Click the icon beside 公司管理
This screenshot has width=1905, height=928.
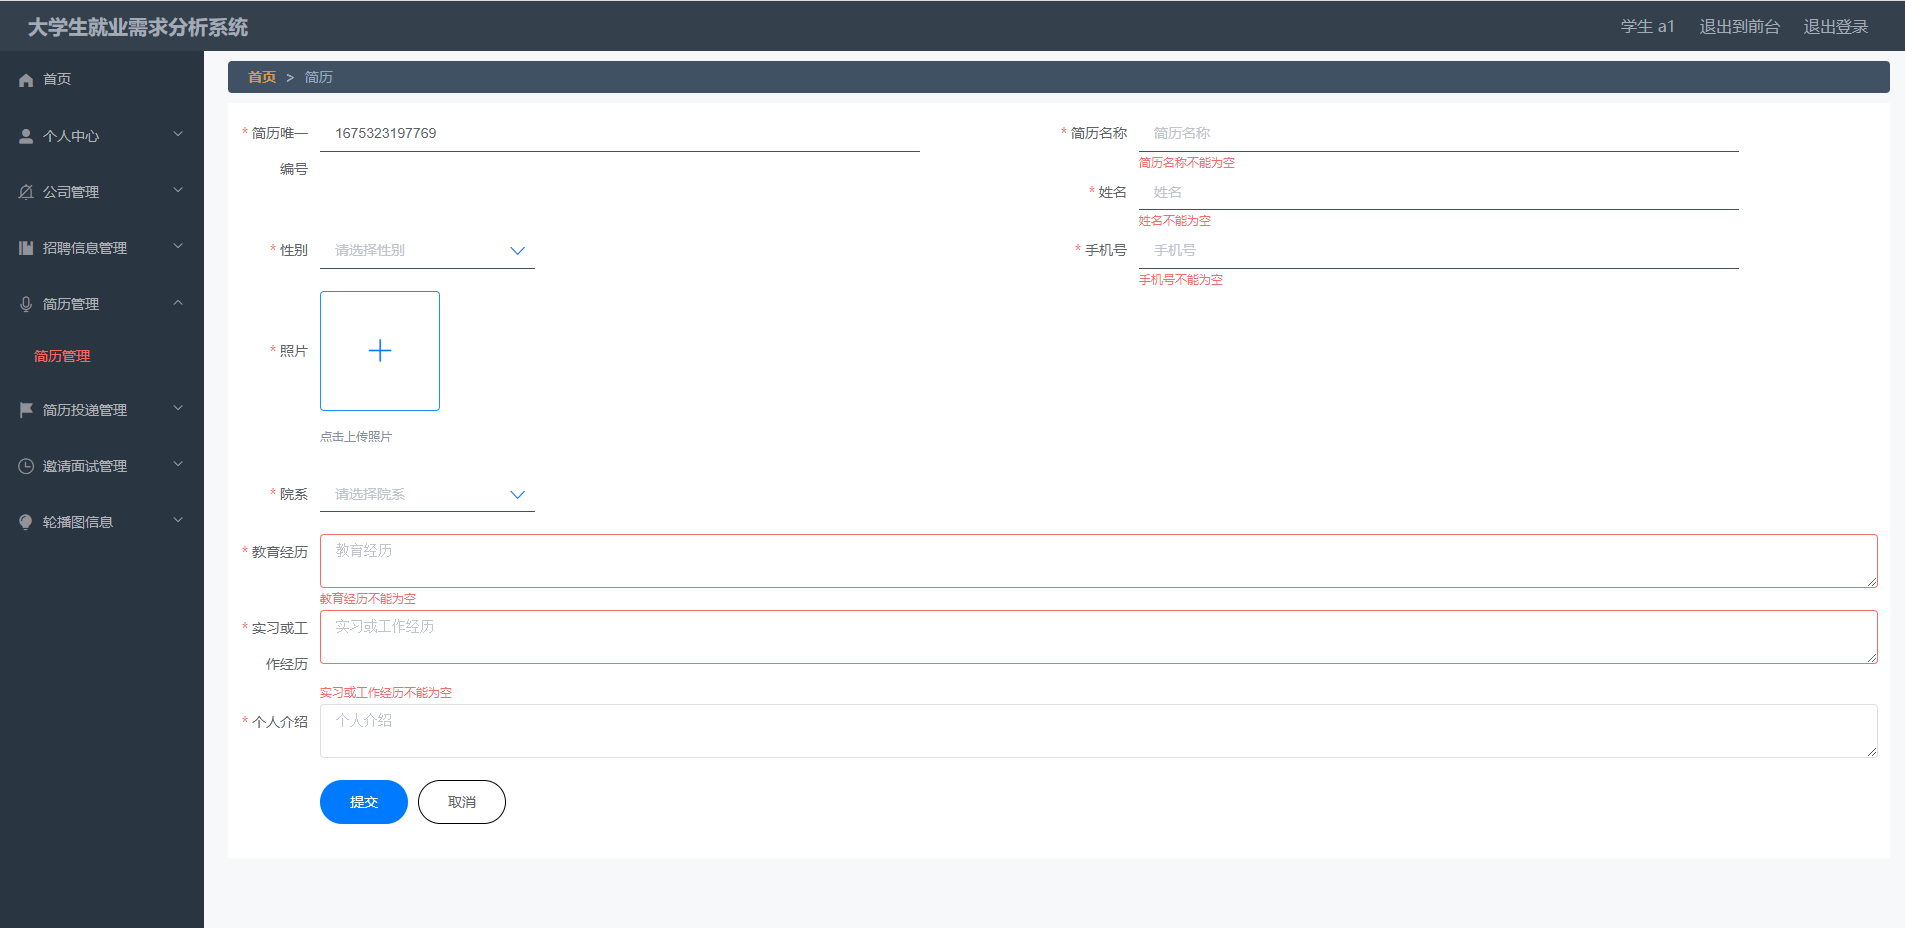pos(26,192)
